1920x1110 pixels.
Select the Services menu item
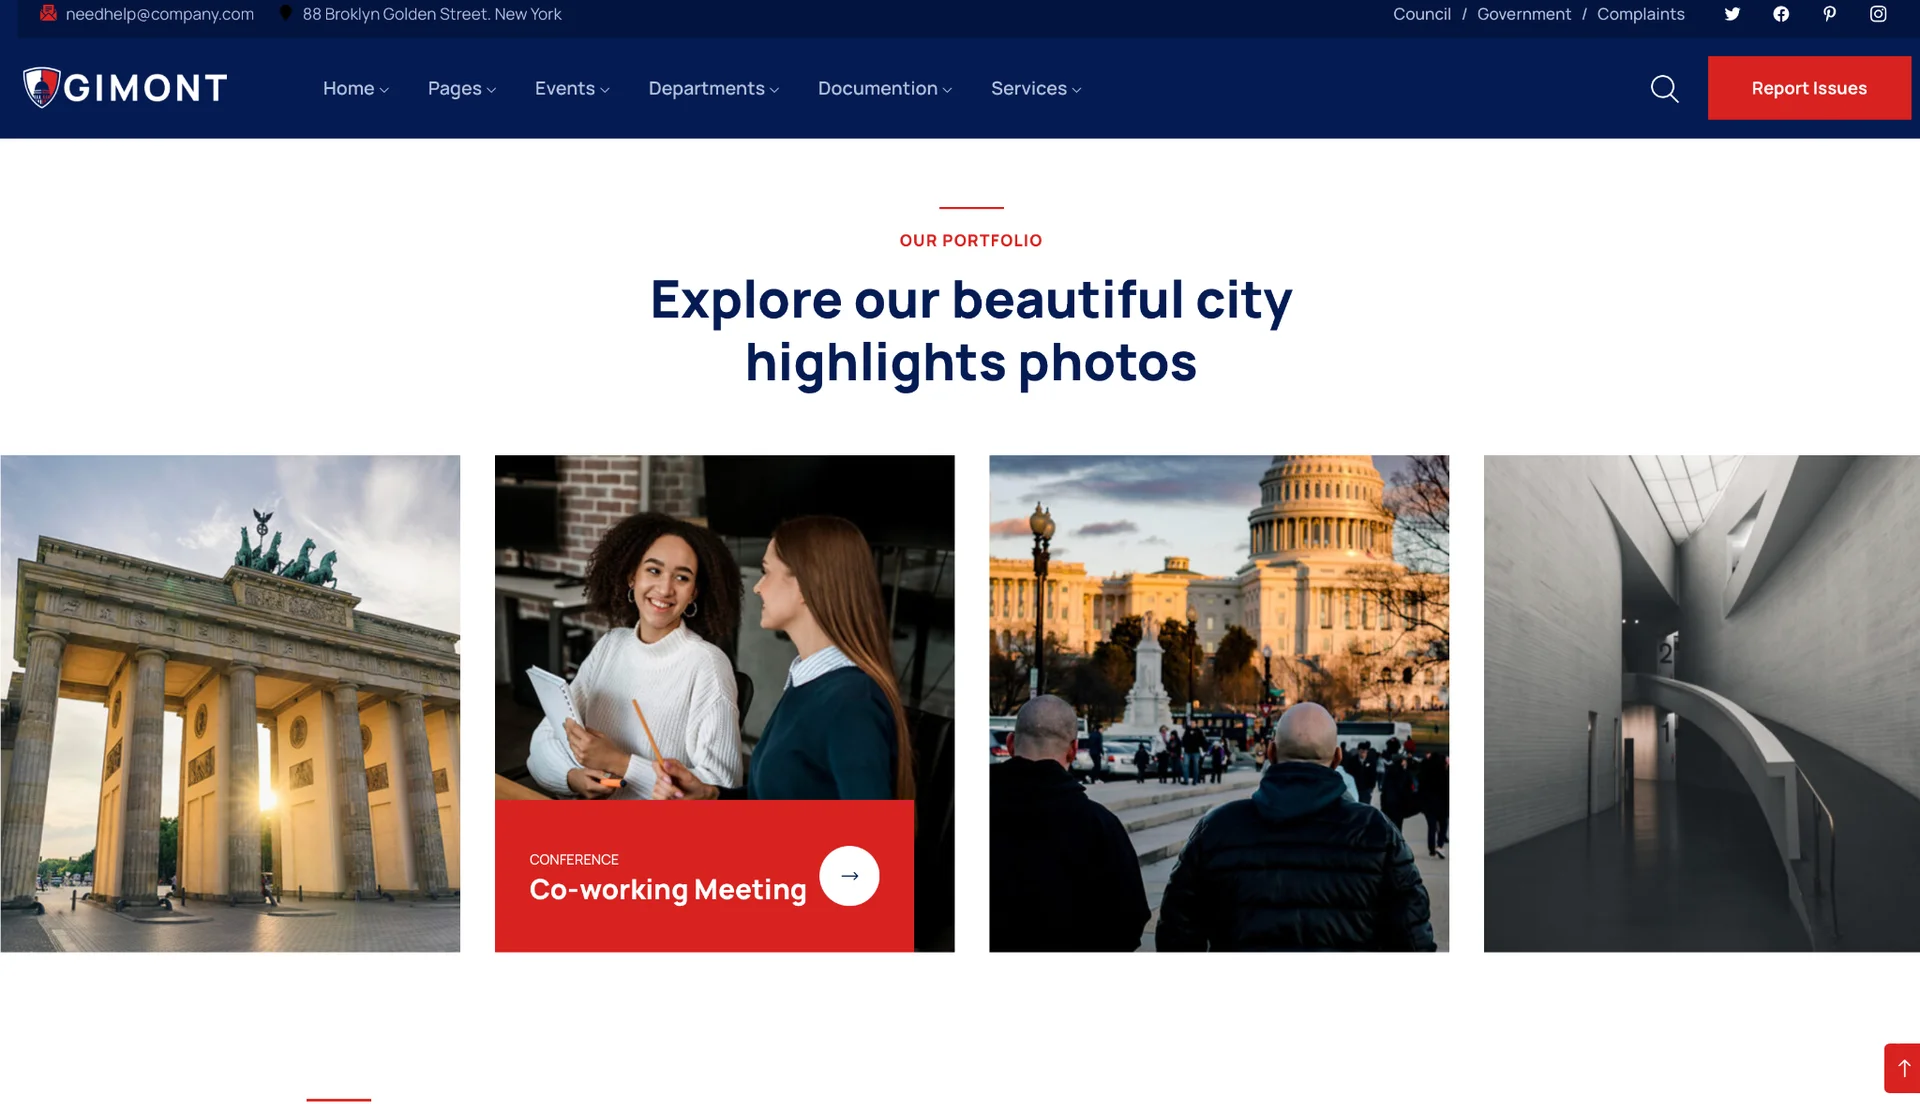click(1035, 89)
